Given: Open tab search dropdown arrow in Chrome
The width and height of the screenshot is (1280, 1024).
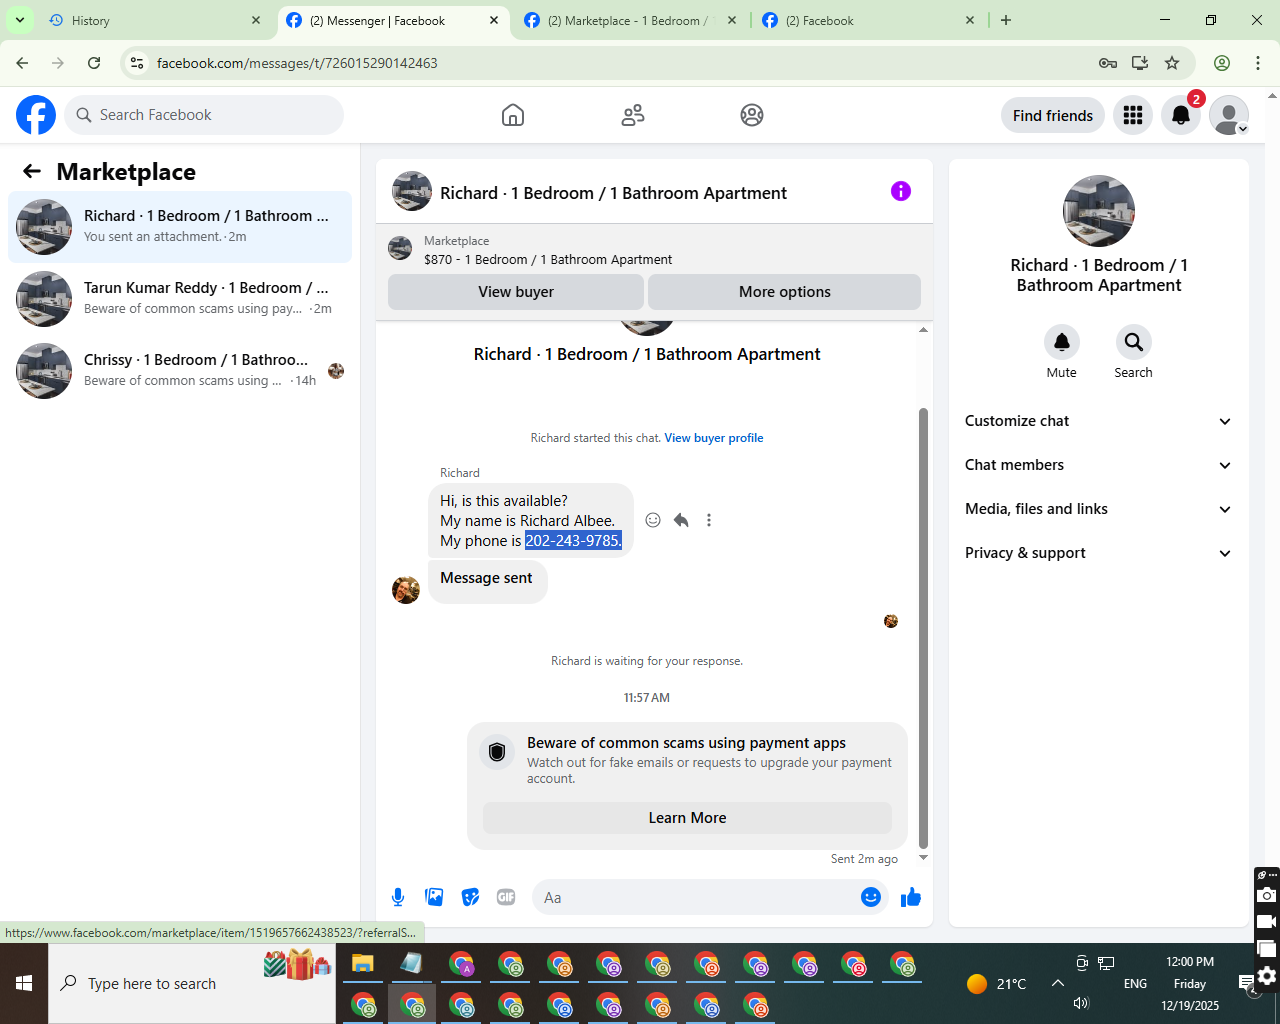Looking at the screenshot, I should 20,20.
